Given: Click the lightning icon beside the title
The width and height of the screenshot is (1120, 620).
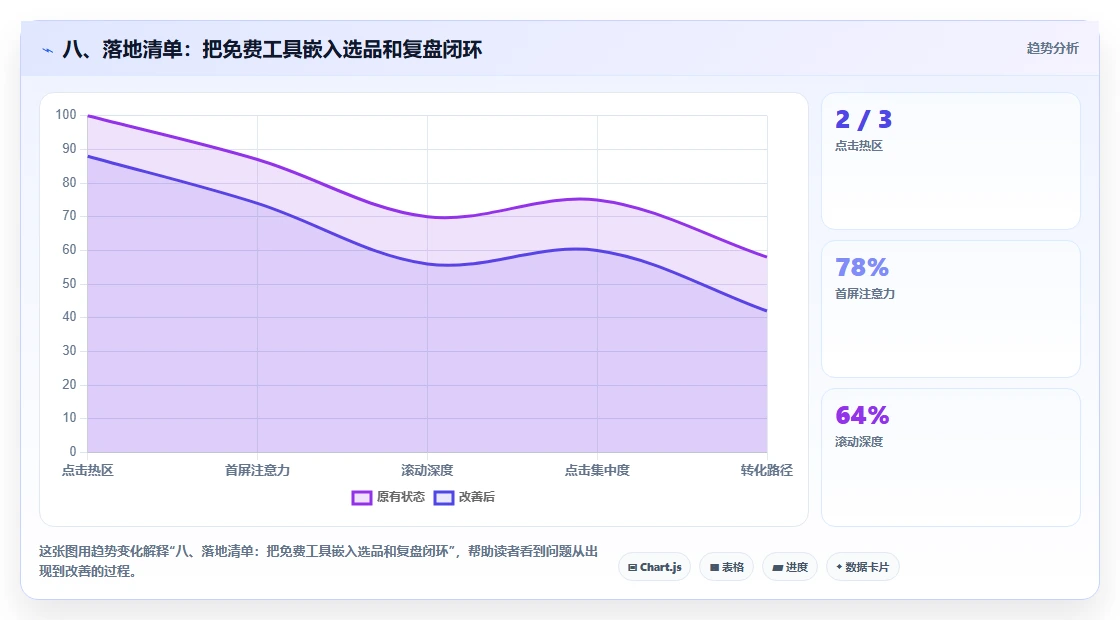Looking at the screenshot, I should pos(48,50).
